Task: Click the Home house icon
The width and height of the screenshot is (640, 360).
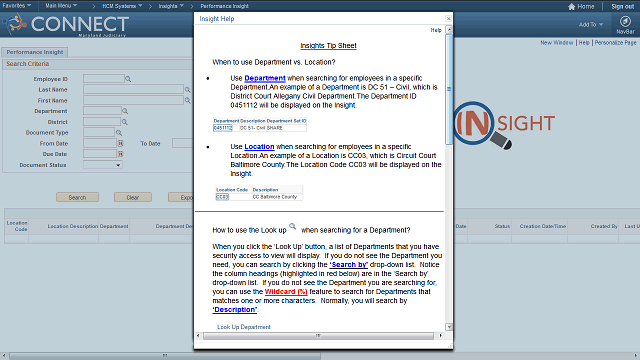Action: [571, 7]
